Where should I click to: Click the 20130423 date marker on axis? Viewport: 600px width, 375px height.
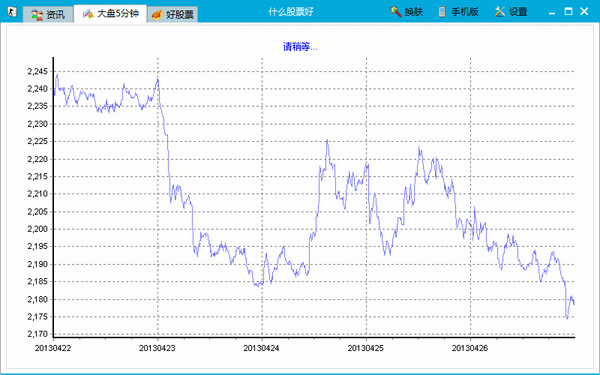[157, 348]
